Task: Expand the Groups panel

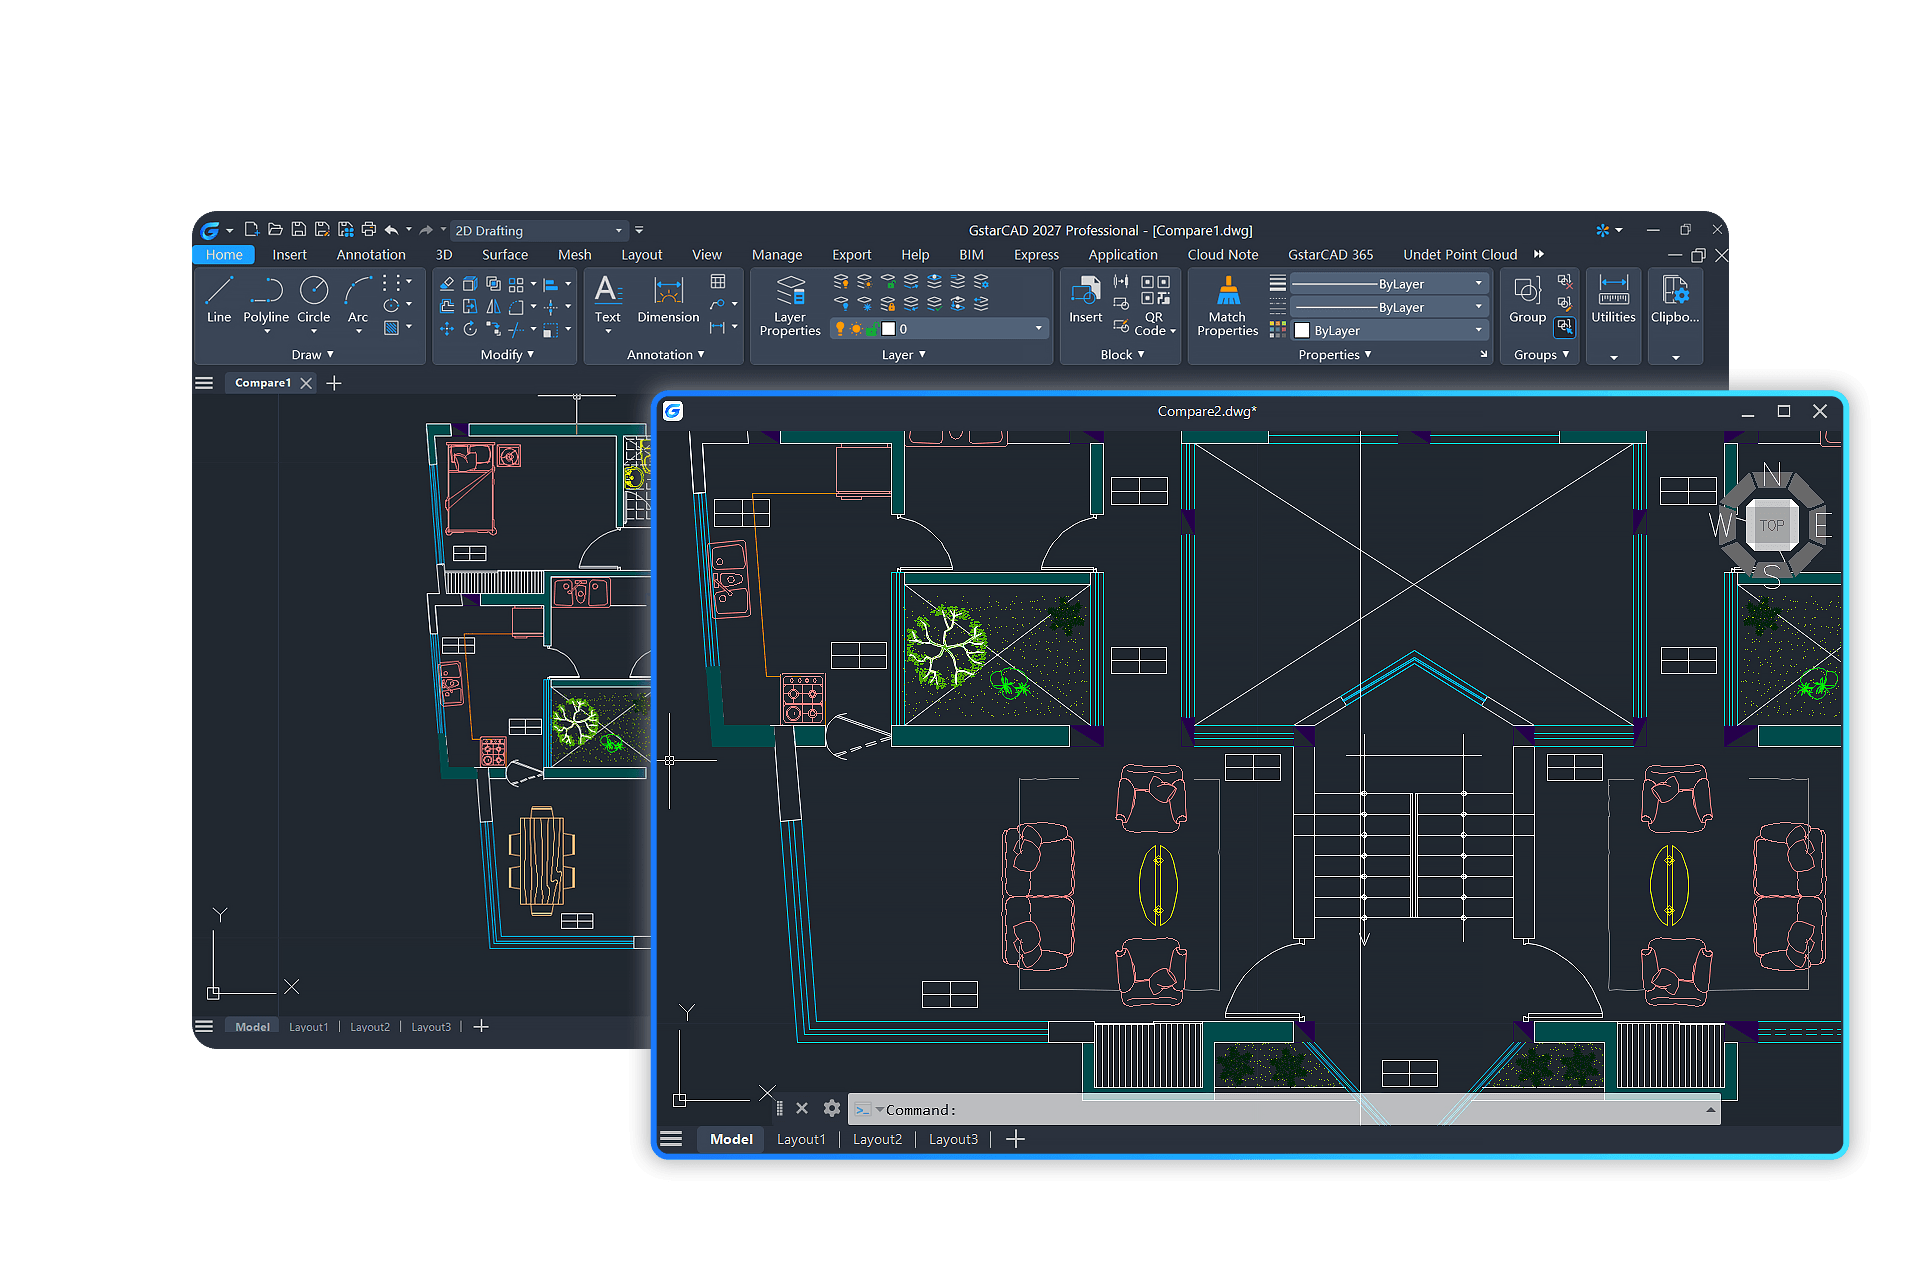Action: 1541,355
